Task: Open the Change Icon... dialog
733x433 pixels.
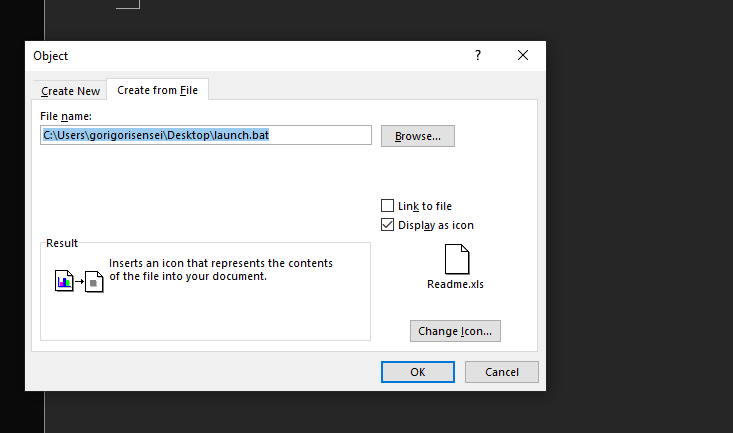Action: (455, 331)
